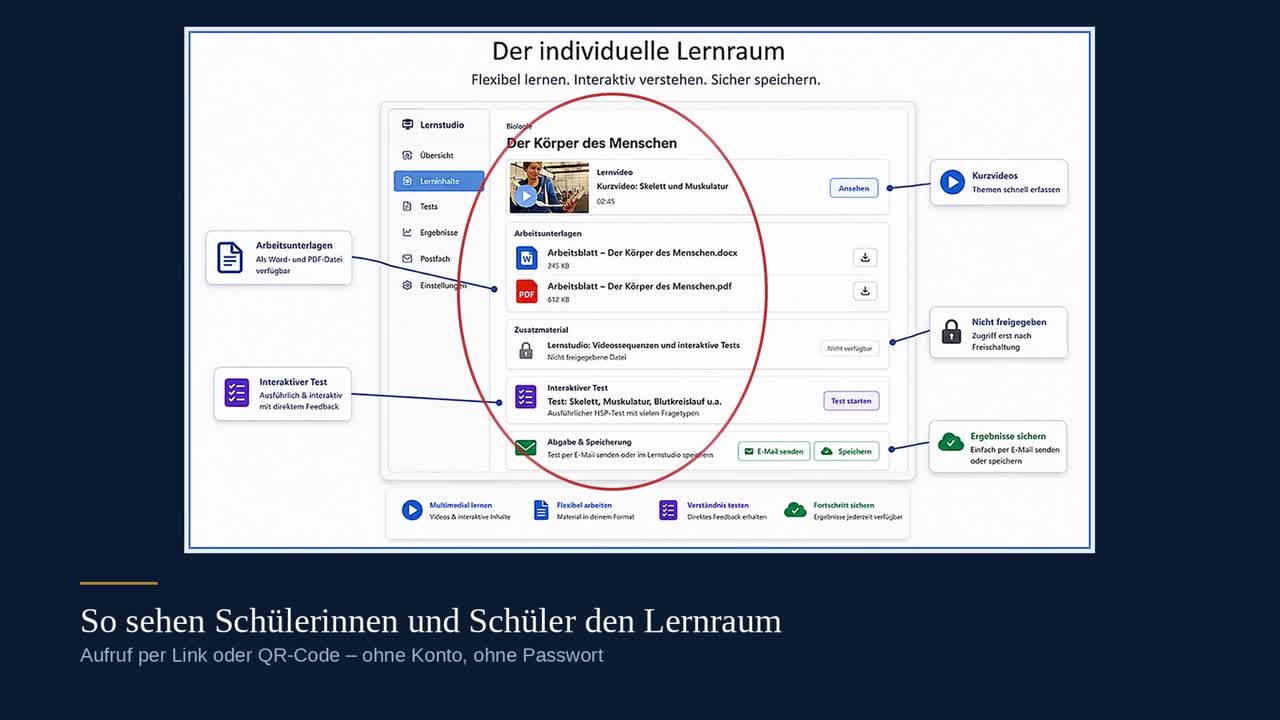Click the checklist icon beside Verständnis testen
This screenshot has width=1280, height=720.
(x=668, y=510)
